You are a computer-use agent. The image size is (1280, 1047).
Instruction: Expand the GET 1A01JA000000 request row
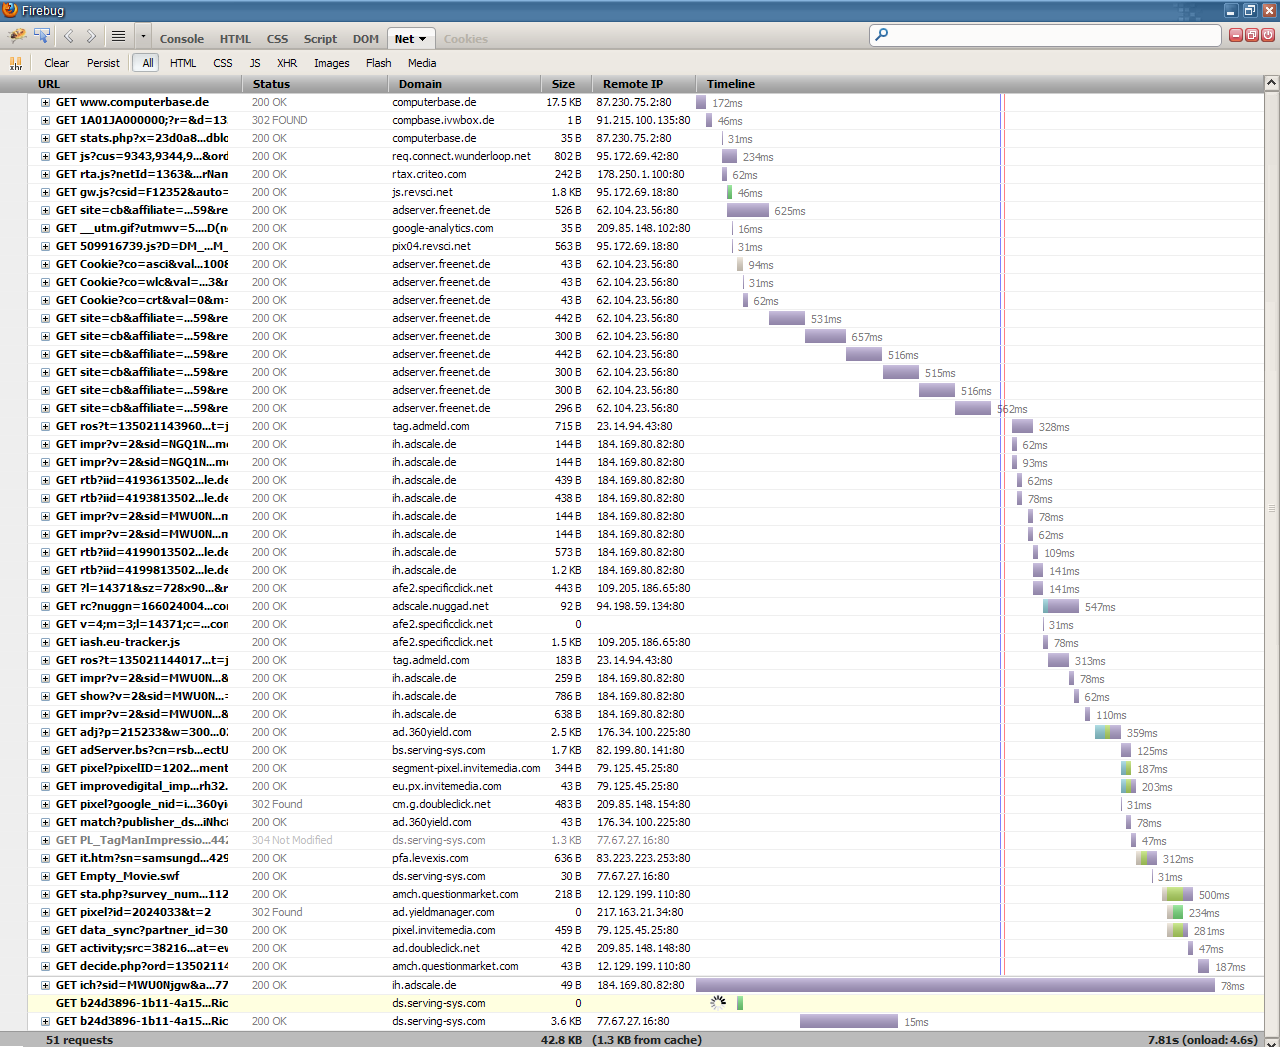click(45, 120)
